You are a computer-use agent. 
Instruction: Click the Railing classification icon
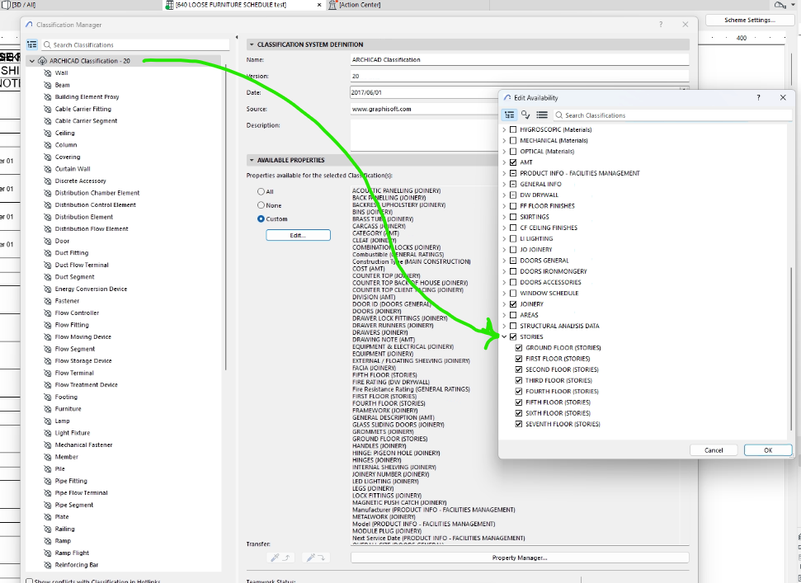pos(48,529)
